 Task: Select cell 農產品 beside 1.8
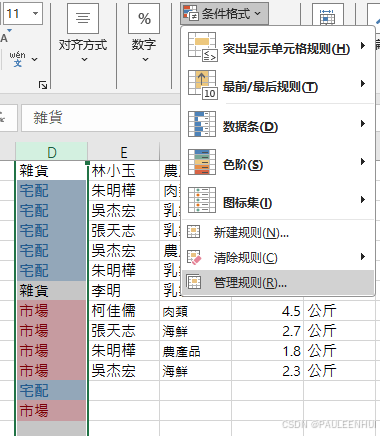[195, 350]
